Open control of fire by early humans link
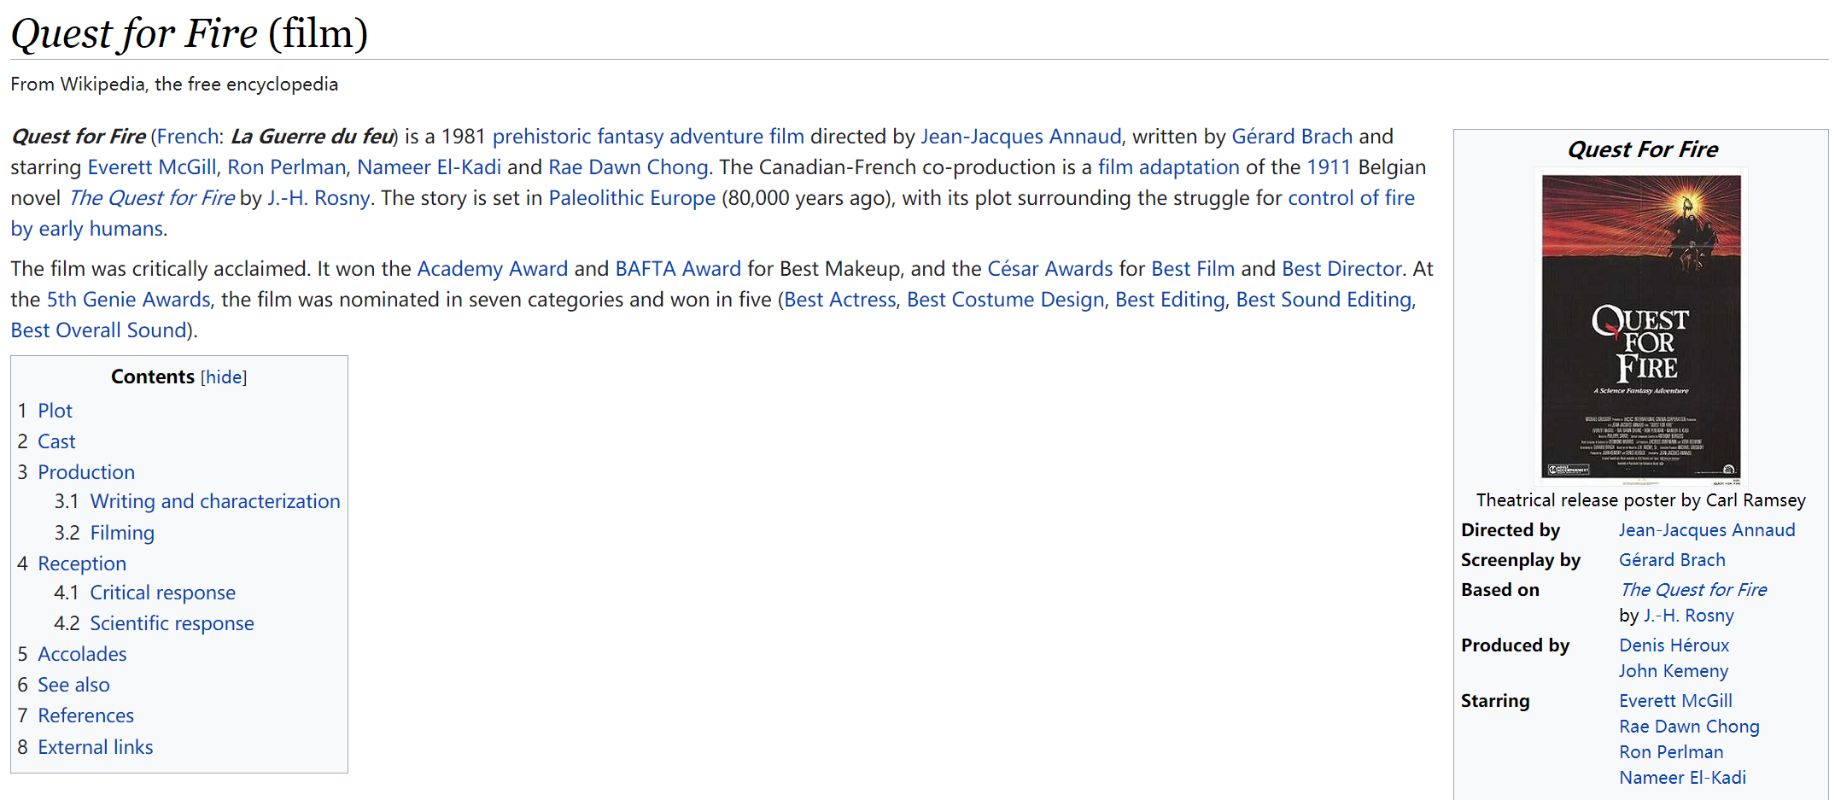This screenshot has width=1835, height=800. 1351,198
